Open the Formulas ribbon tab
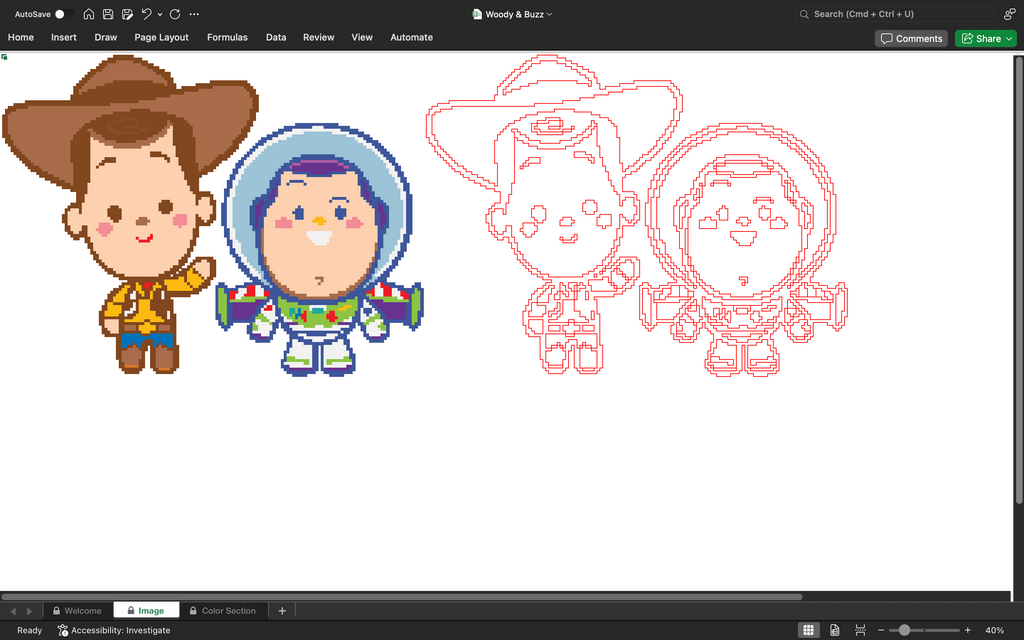 coord(227,37)
